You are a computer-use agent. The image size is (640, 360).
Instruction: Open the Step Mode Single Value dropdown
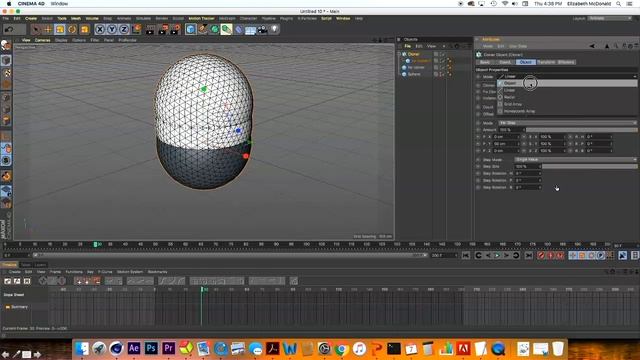point(576,160)
